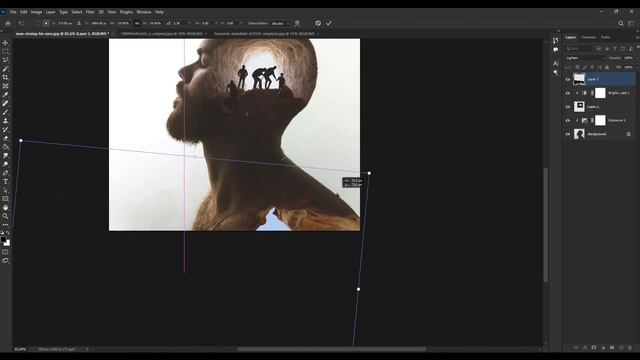The width and height of the screenshot is (640, 360).
Task: Select the Rectangular Marquee tool
Action: (5, 51)
